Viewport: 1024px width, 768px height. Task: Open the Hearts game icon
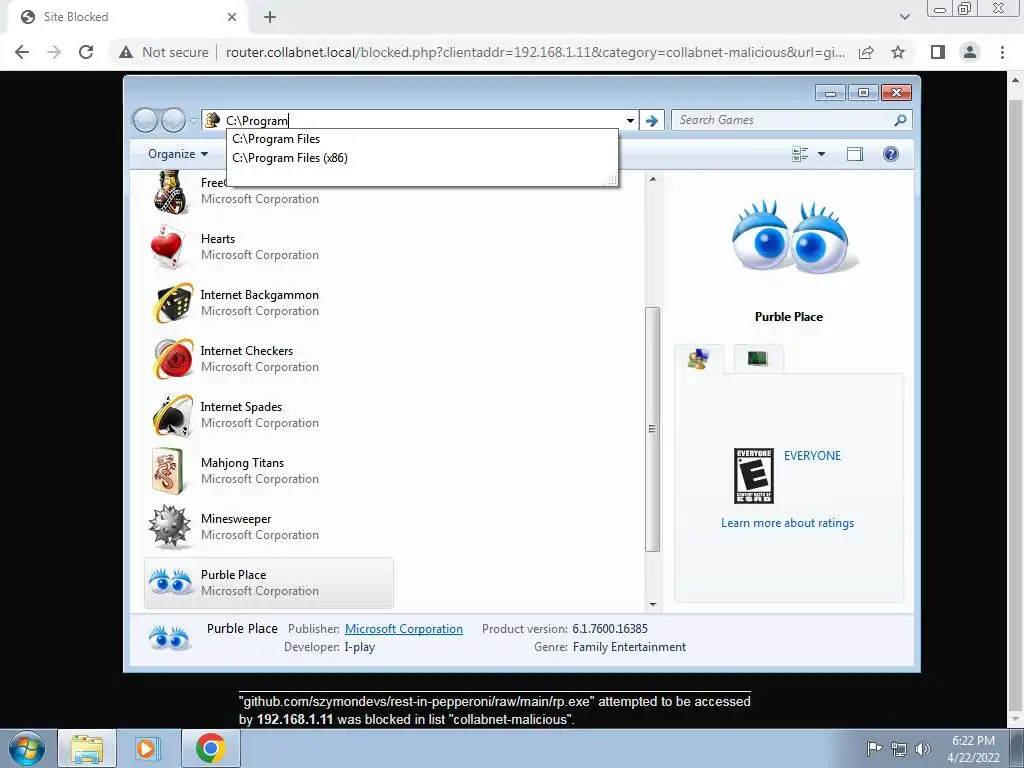tap(170, 248)
